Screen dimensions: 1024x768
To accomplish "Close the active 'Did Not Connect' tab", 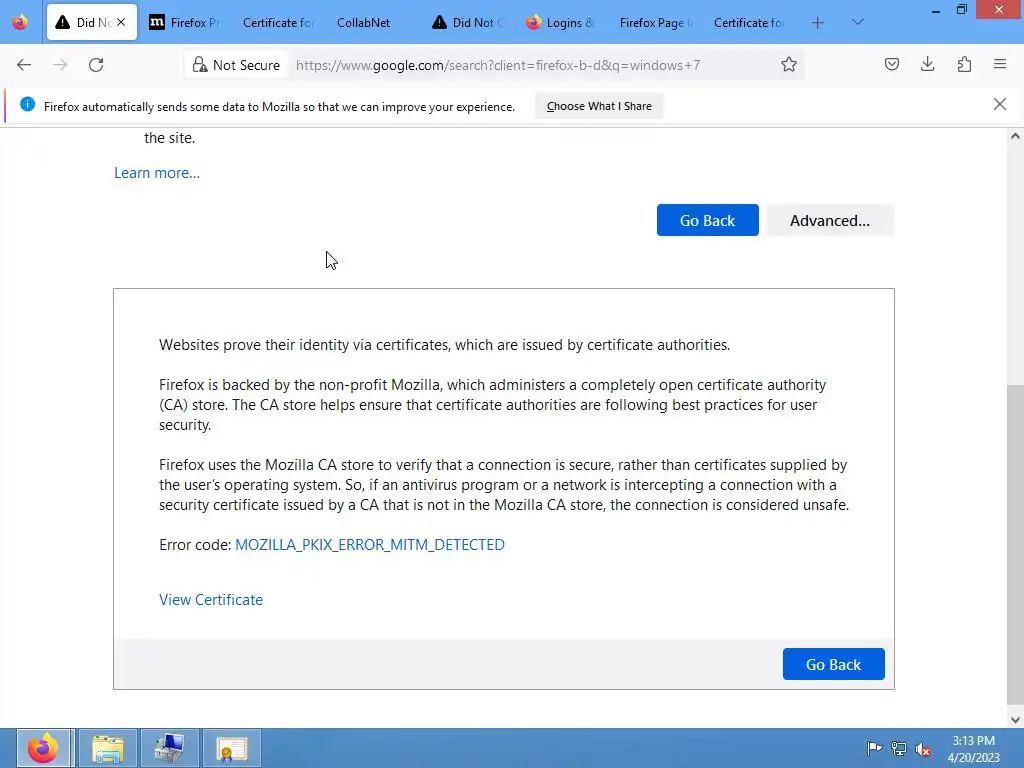I will 121,22.
